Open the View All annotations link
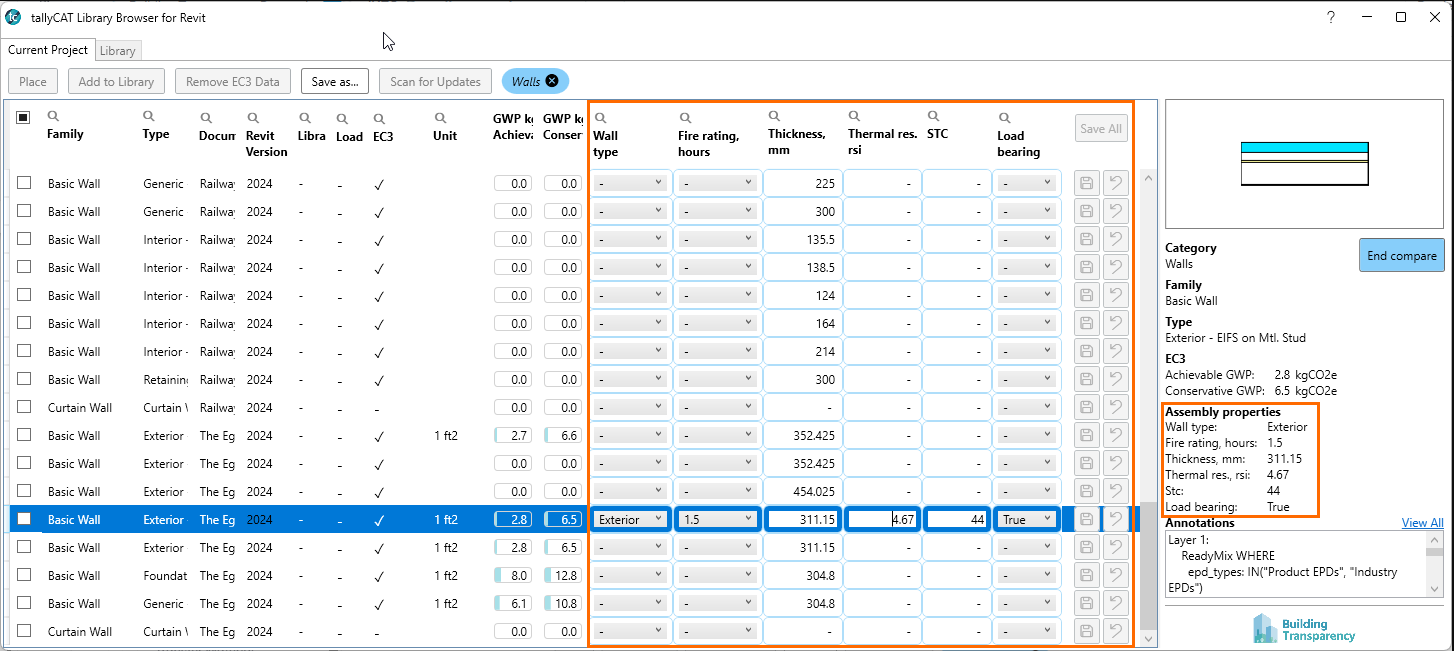This screenshot has width=1454, height=651. click(x=1422, y=523)
